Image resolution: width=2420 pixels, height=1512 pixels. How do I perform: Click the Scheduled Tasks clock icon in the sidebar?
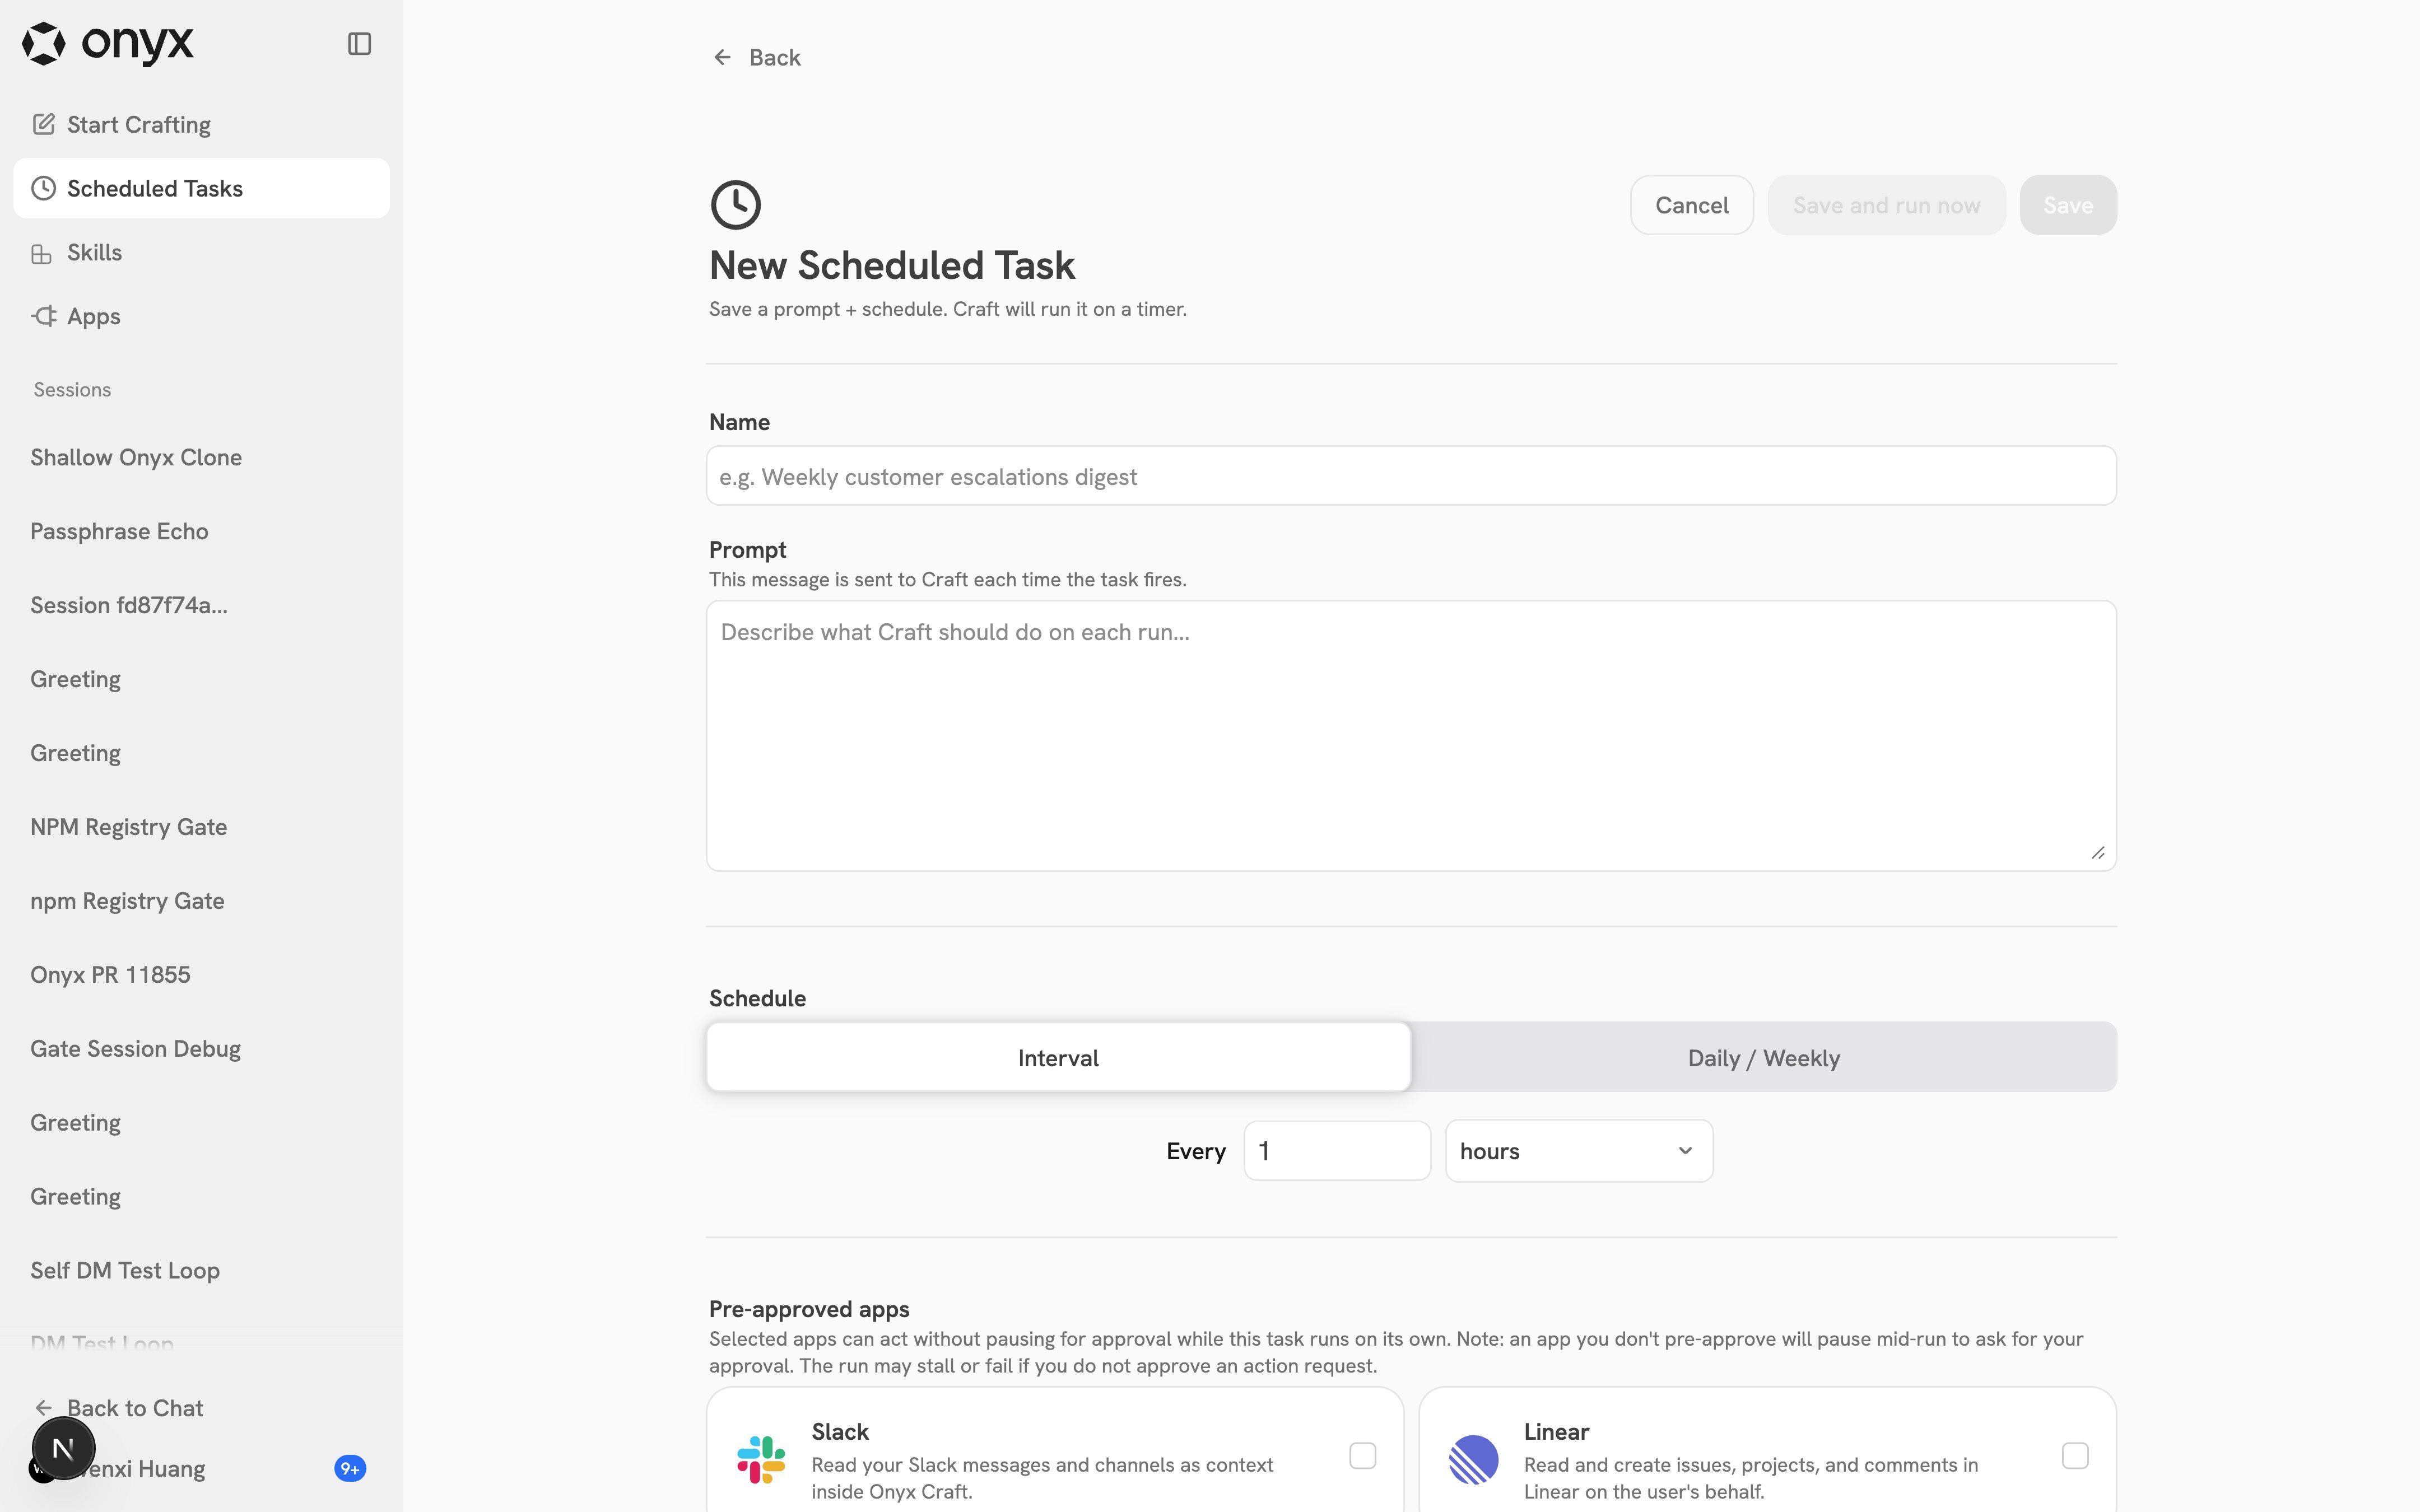[x=43, y=188]
